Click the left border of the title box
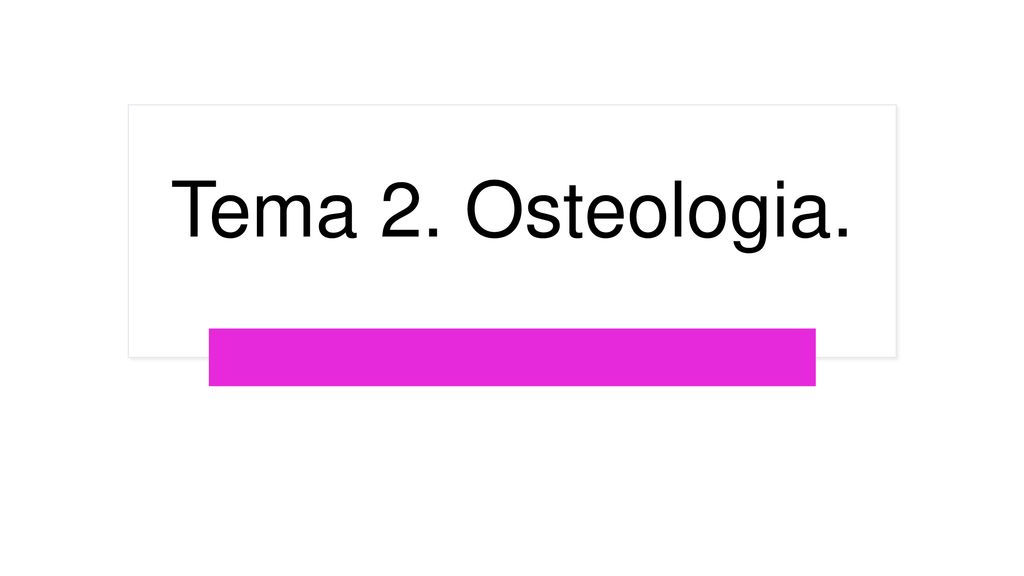The image size is (1024, 576). (129, 231)
